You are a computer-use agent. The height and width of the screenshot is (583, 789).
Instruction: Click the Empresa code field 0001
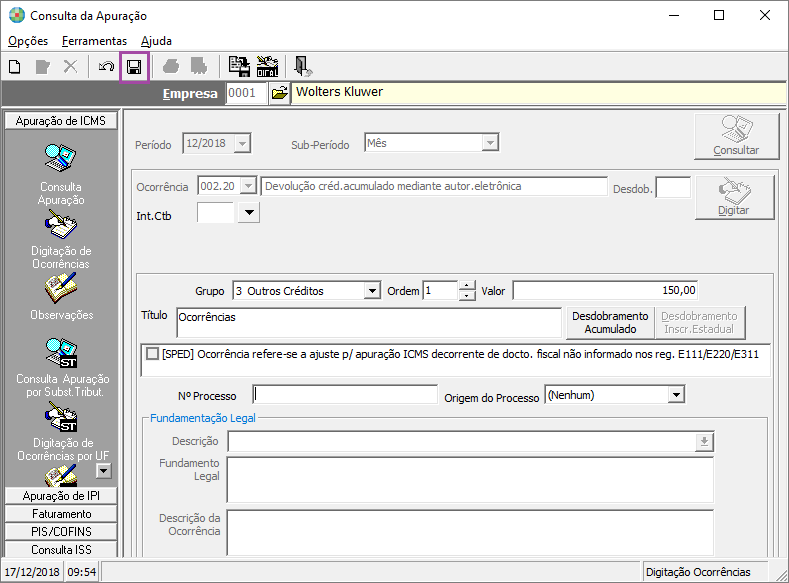pyautogui.click(x=246, y=93)
